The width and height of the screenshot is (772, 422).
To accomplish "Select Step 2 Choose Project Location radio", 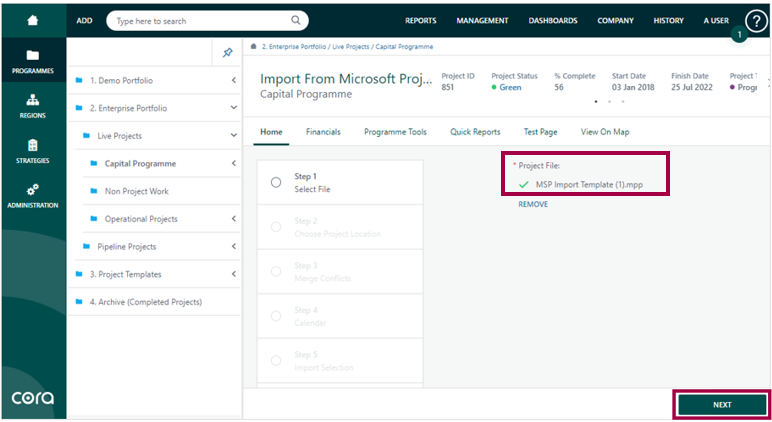I will (276, 227).
